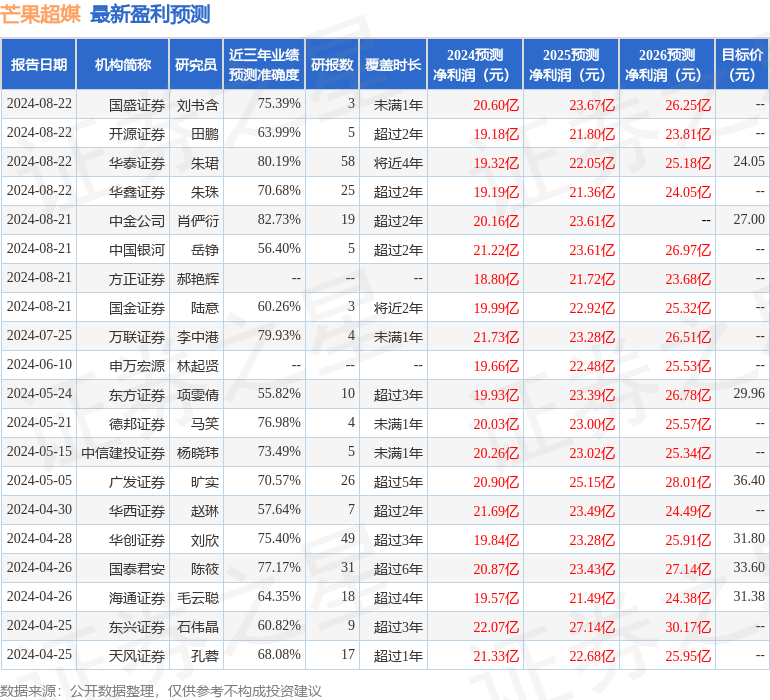
Task: Select the 2024预测净利润 column header
Action: click(x=475, y=65)
